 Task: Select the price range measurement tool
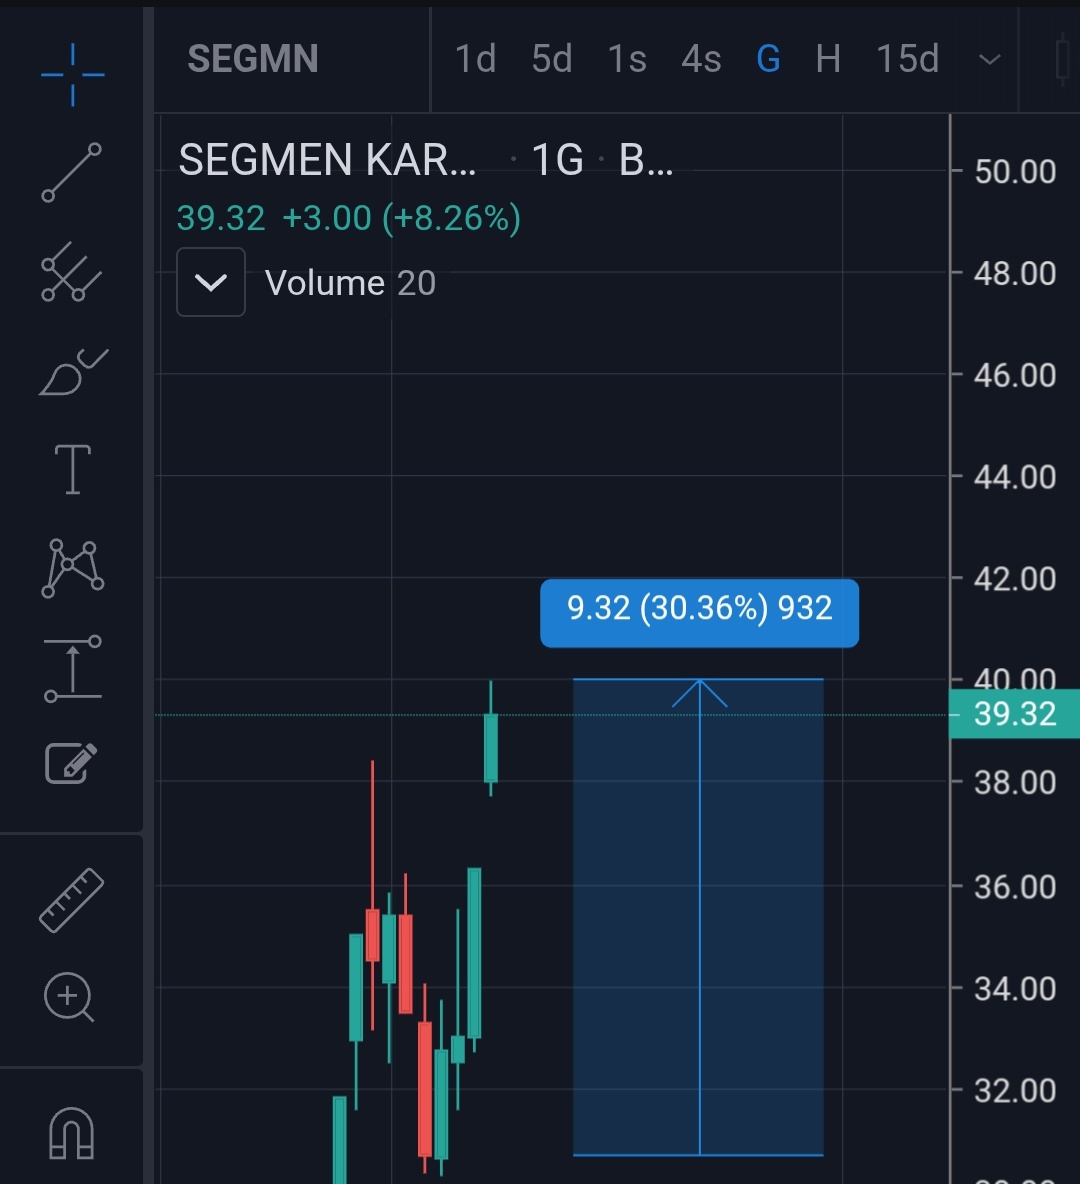coord(73,668)
